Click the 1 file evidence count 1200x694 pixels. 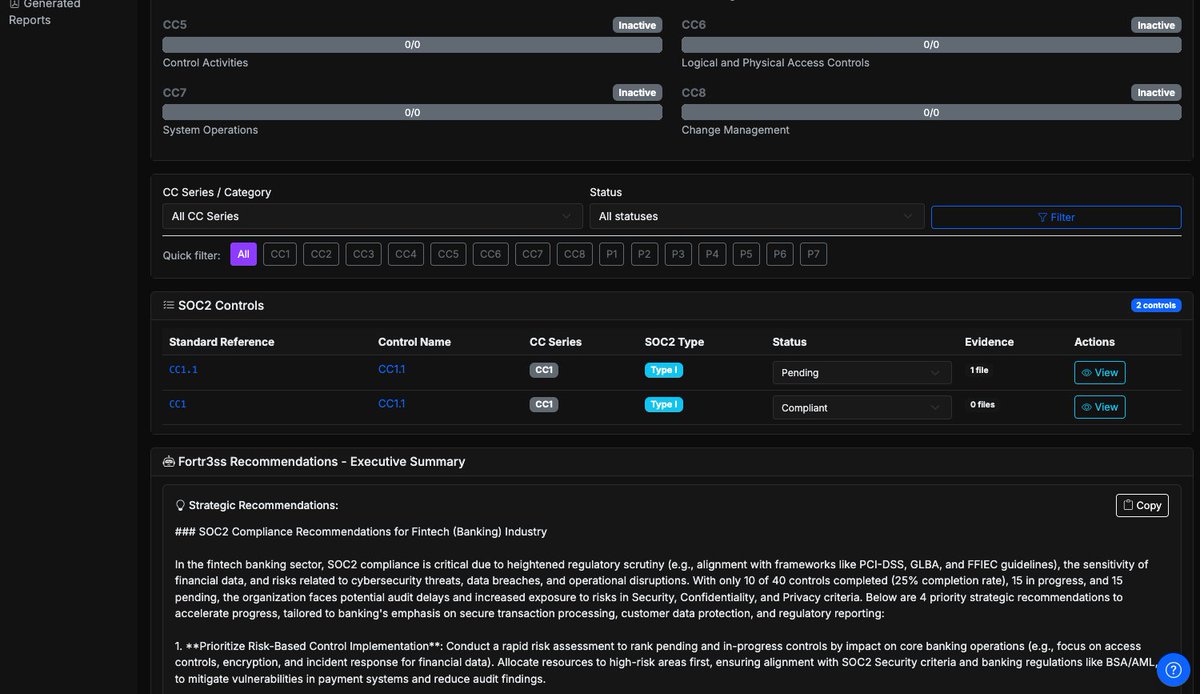pos(979,370)
